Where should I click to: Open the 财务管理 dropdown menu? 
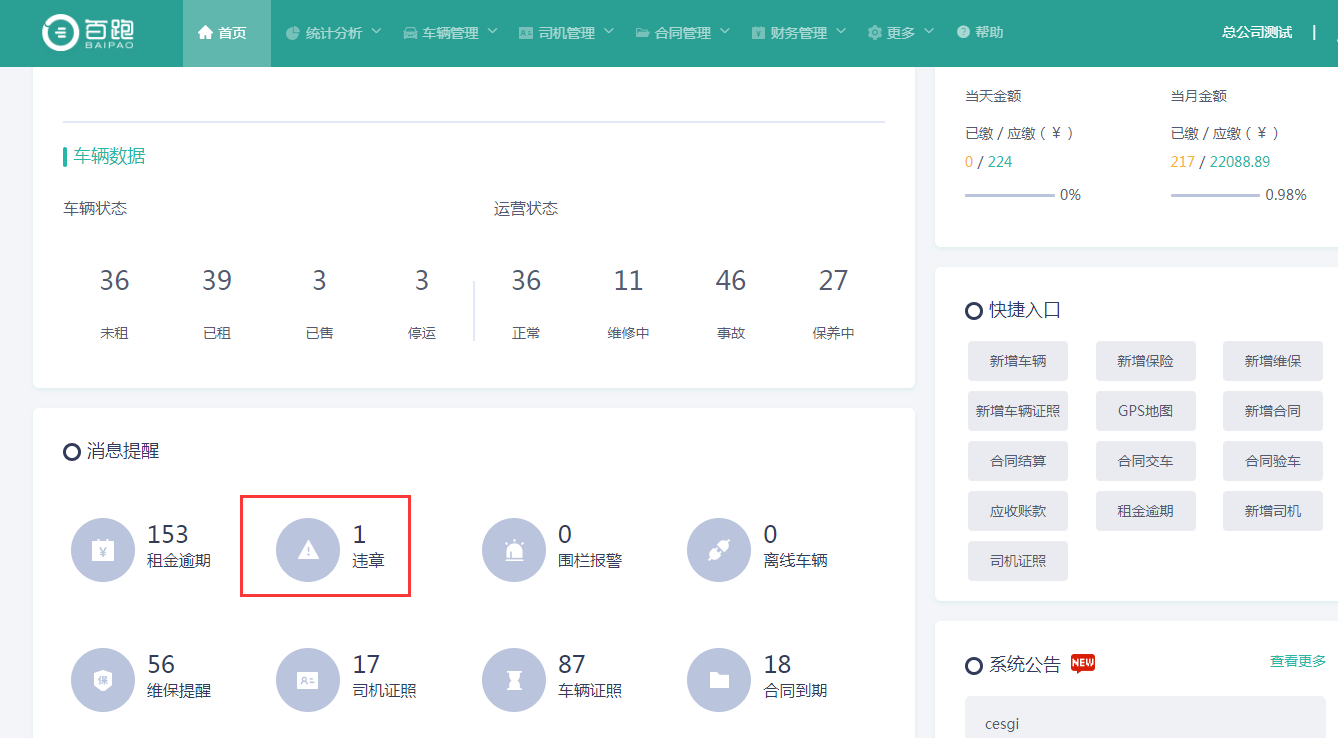(798, 33)
